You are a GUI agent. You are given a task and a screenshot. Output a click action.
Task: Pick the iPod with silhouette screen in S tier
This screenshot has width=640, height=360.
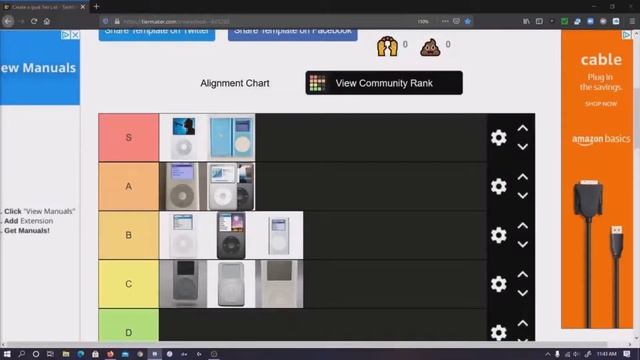tap(183, 138)
